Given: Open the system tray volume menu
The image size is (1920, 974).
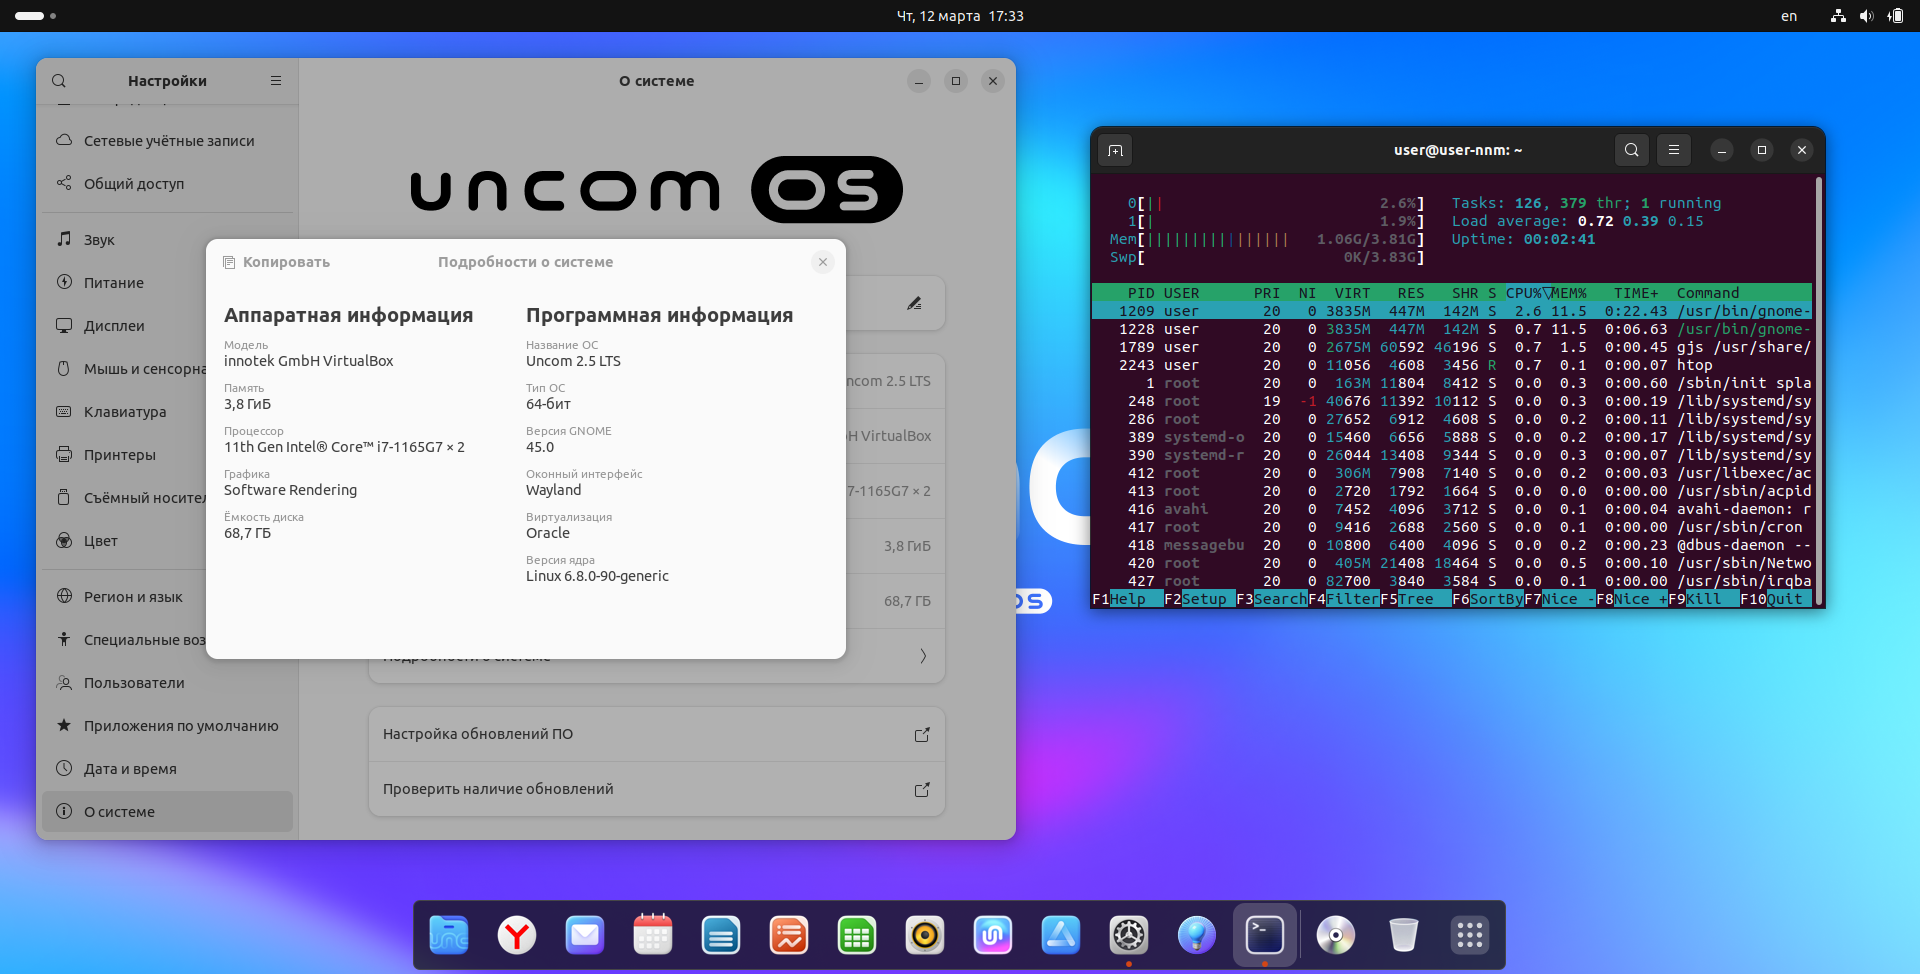Looking at the screenshot, I should [x=1866, y=16].
